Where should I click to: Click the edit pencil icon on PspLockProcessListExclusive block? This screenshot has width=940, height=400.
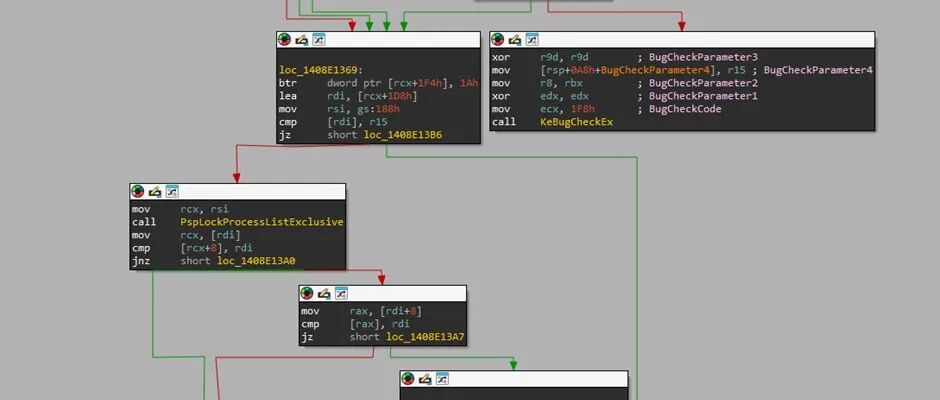pos(155,191)
